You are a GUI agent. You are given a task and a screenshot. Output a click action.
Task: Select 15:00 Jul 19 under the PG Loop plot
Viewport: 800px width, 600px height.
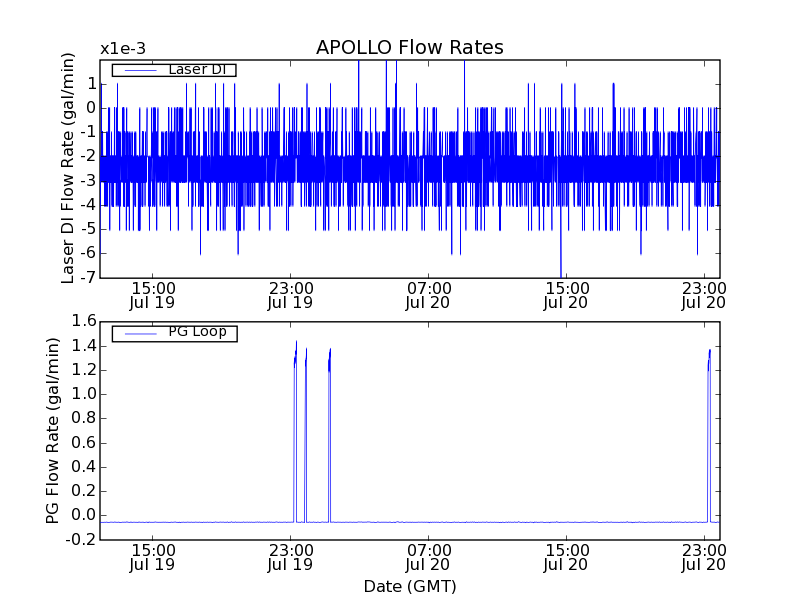pyautogui.click(x=153, y=558)
